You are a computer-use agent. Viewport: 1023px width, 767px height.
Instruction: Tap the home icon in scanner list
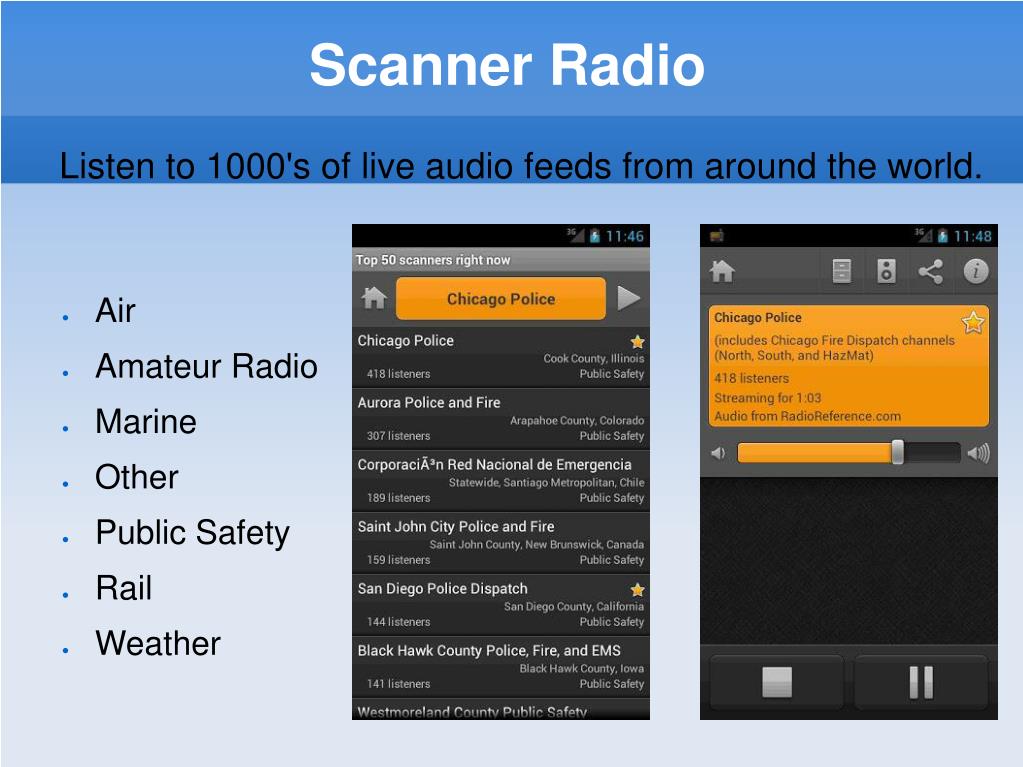click(x=374, y=298)
